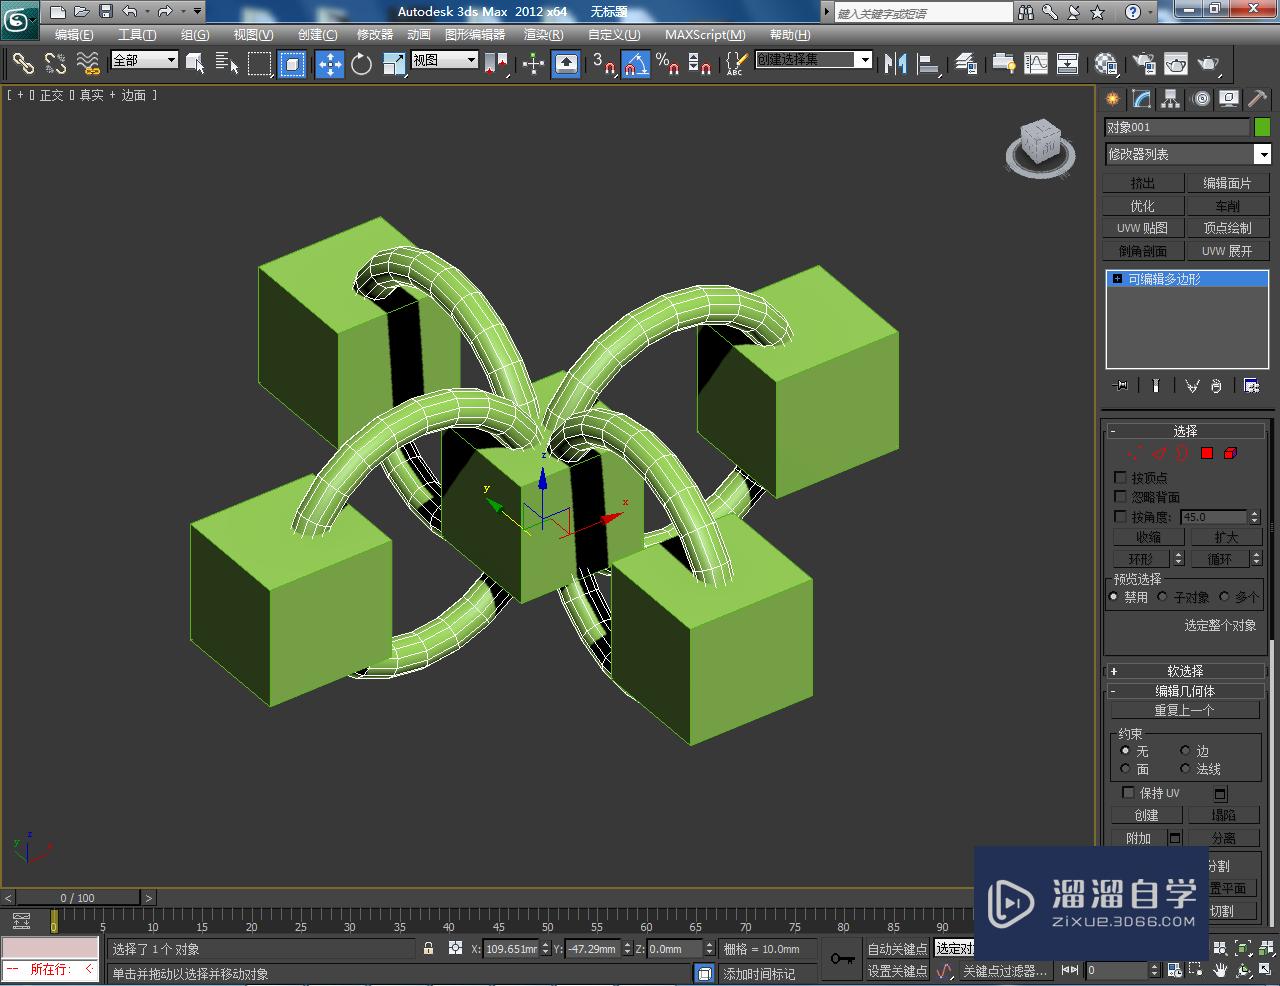1280x986 pixels.
Task: Activate the Bind to Space Warp tool
Action: 89,63
